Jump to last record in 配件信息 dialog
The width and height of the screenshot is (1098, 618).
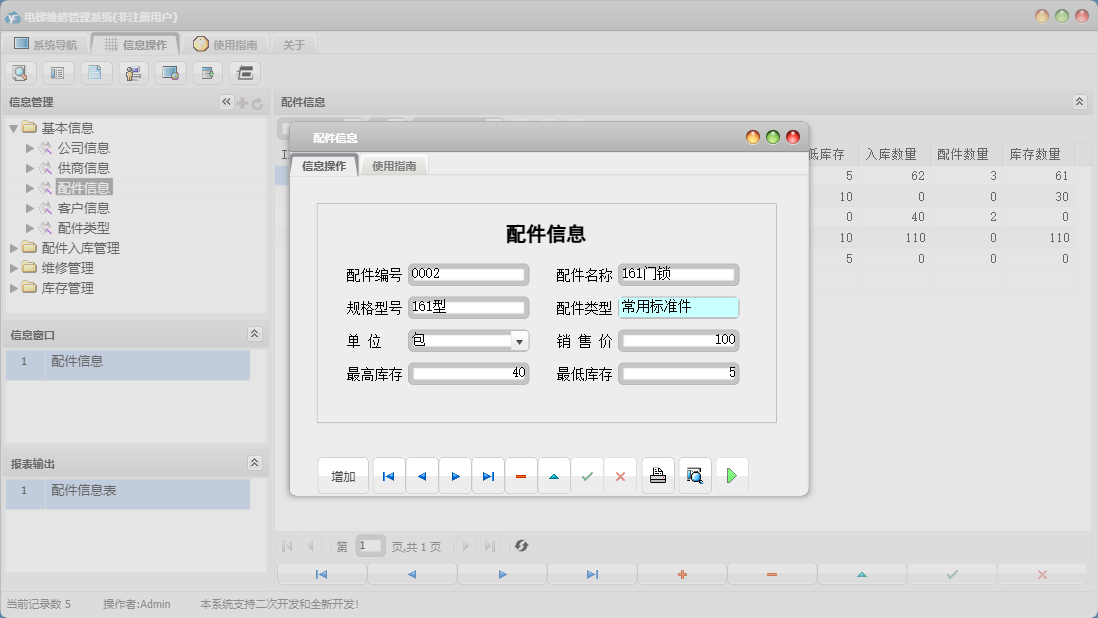pyautogui.click(x=488, y=477)
